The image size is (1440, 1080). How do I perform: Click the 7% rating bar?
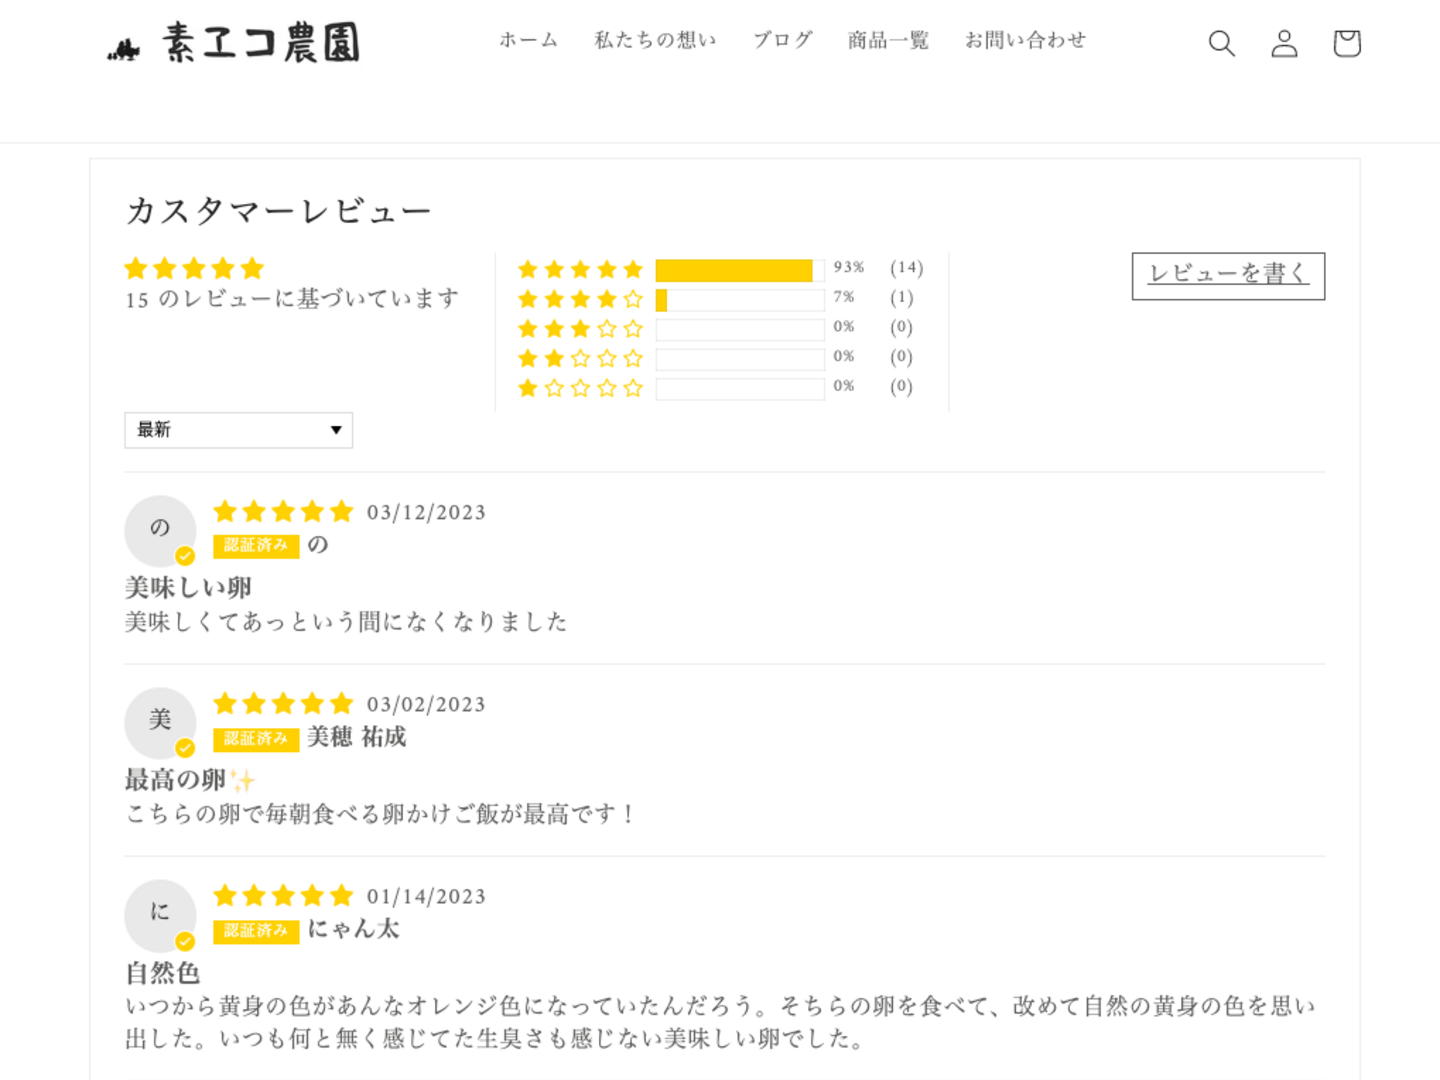(740, 300)
